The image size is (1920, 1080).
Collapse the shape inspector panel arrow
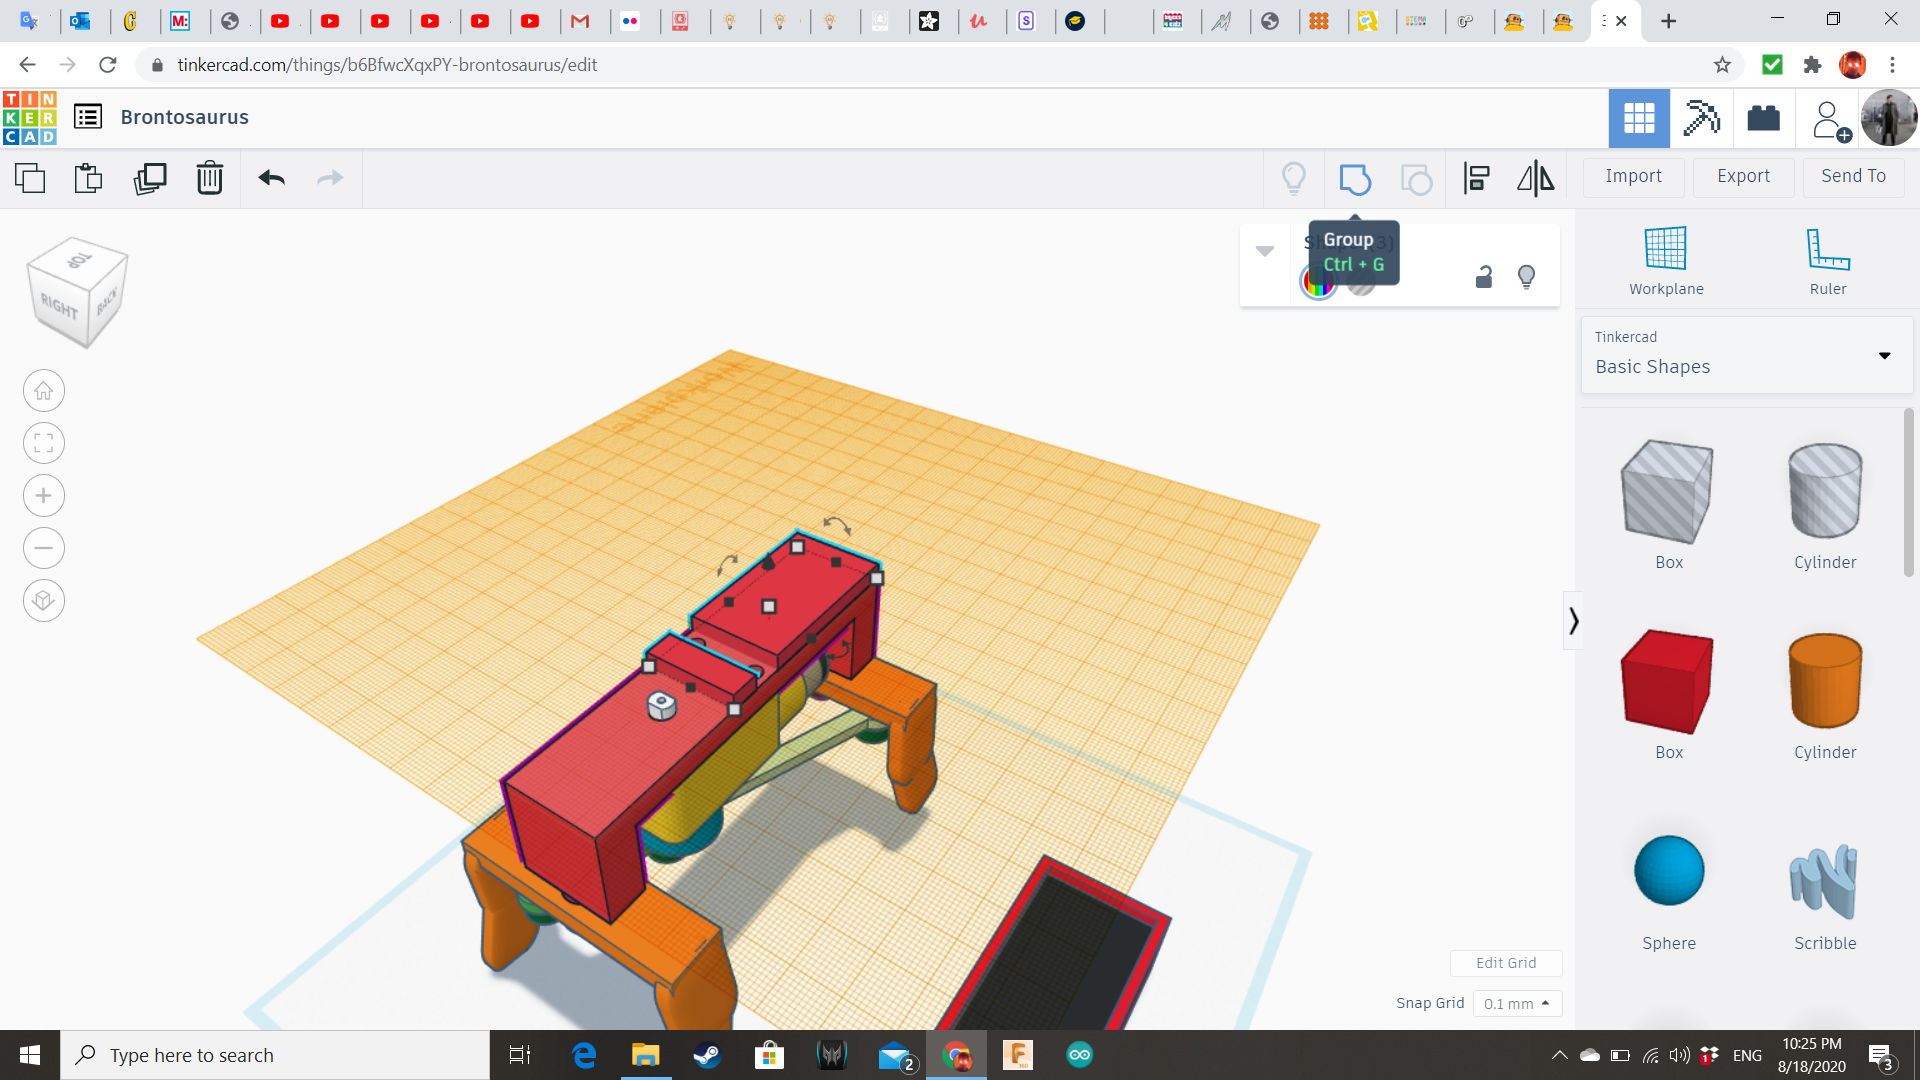[1265, 251]
